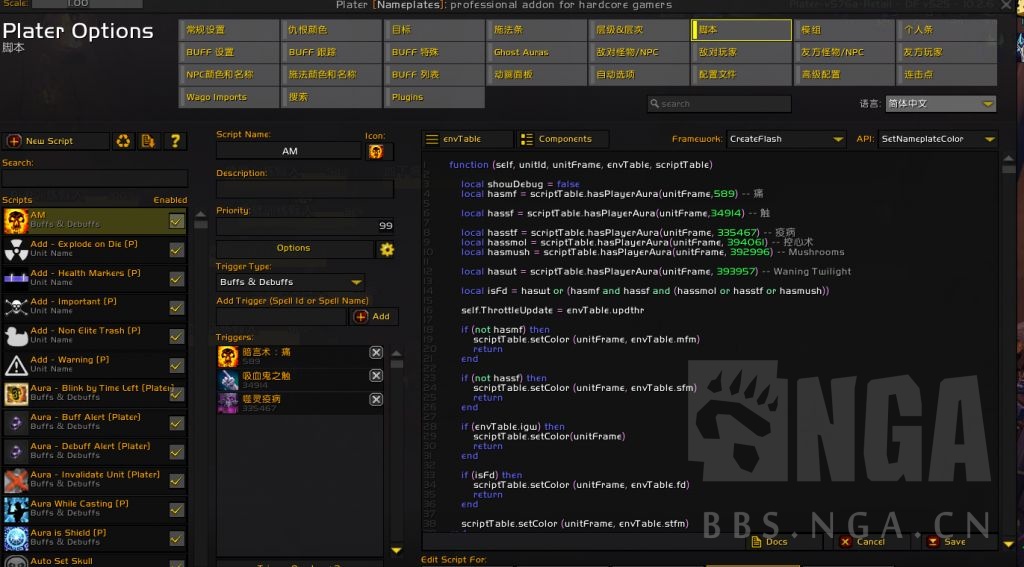Open the API SetNameplateColor dropdown
The image size is (1024, 567).
936,139
